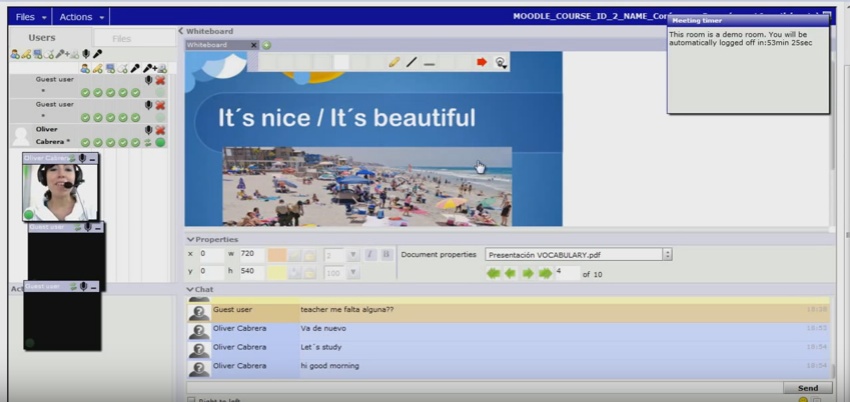Viewport: 850px width, 402px height.
Task: Switch to the Users tab
Action: (x=42, y=38)
